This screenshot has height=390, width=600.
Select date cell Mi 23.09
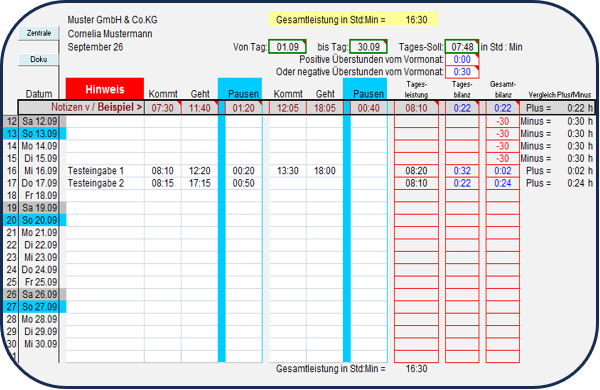39,257
